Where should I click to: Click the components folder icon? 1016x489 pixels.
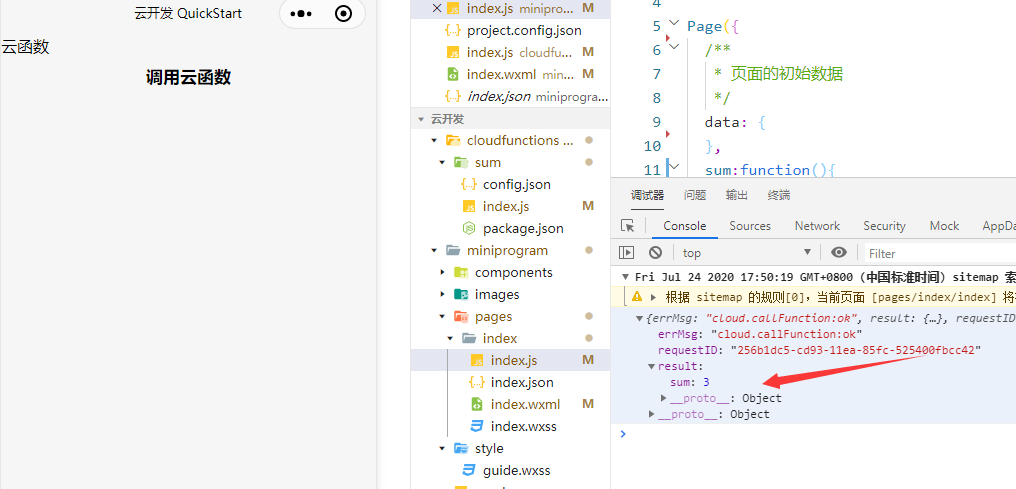tap(461, 272)
